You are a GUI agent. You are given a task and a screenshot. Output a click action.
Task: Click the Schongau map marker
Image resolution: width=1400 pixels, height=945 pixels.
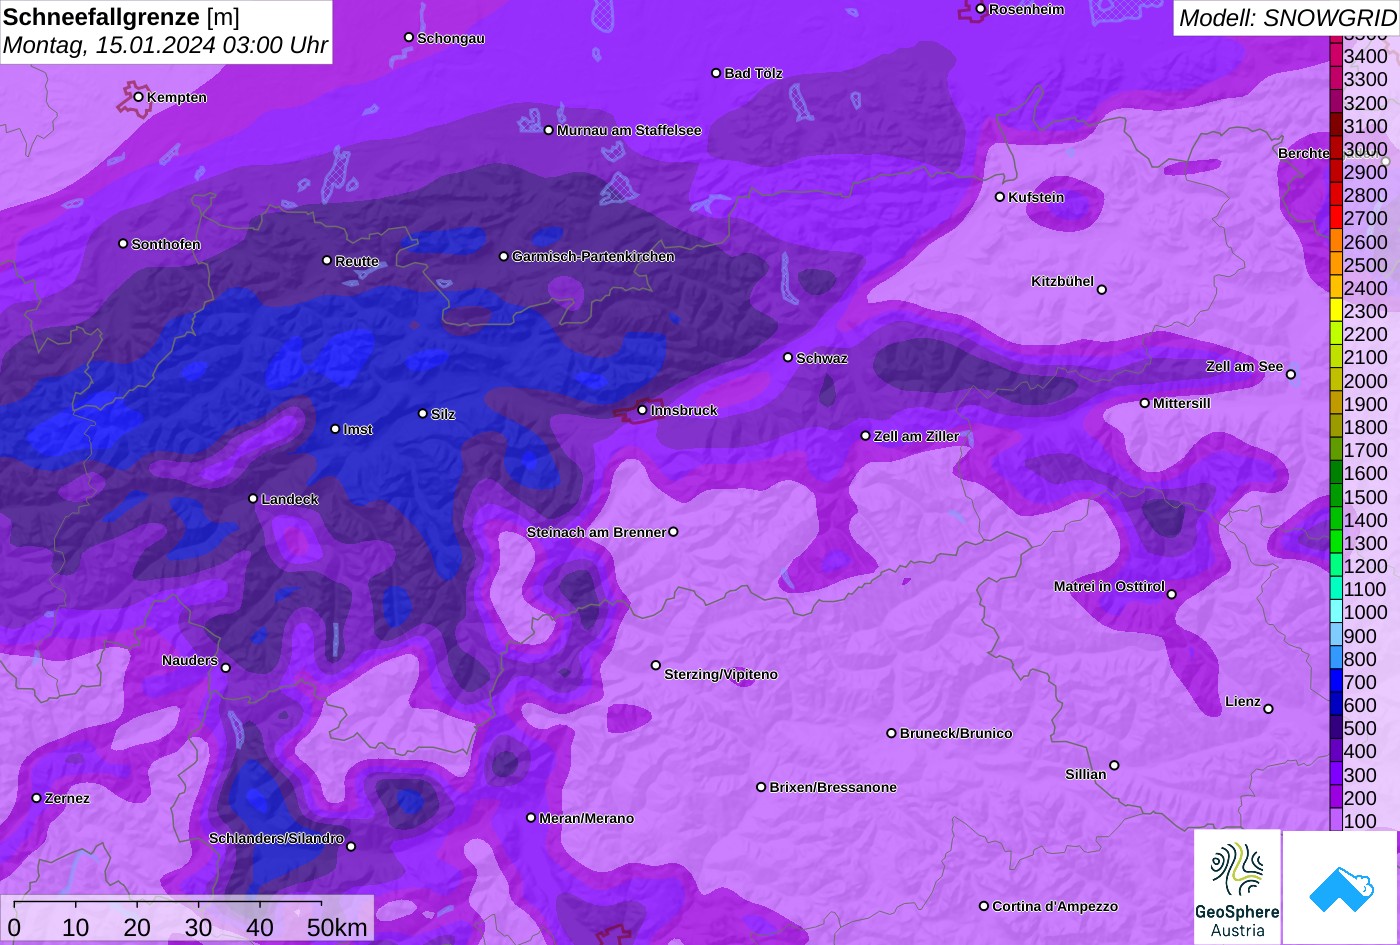tap(409, 37)
